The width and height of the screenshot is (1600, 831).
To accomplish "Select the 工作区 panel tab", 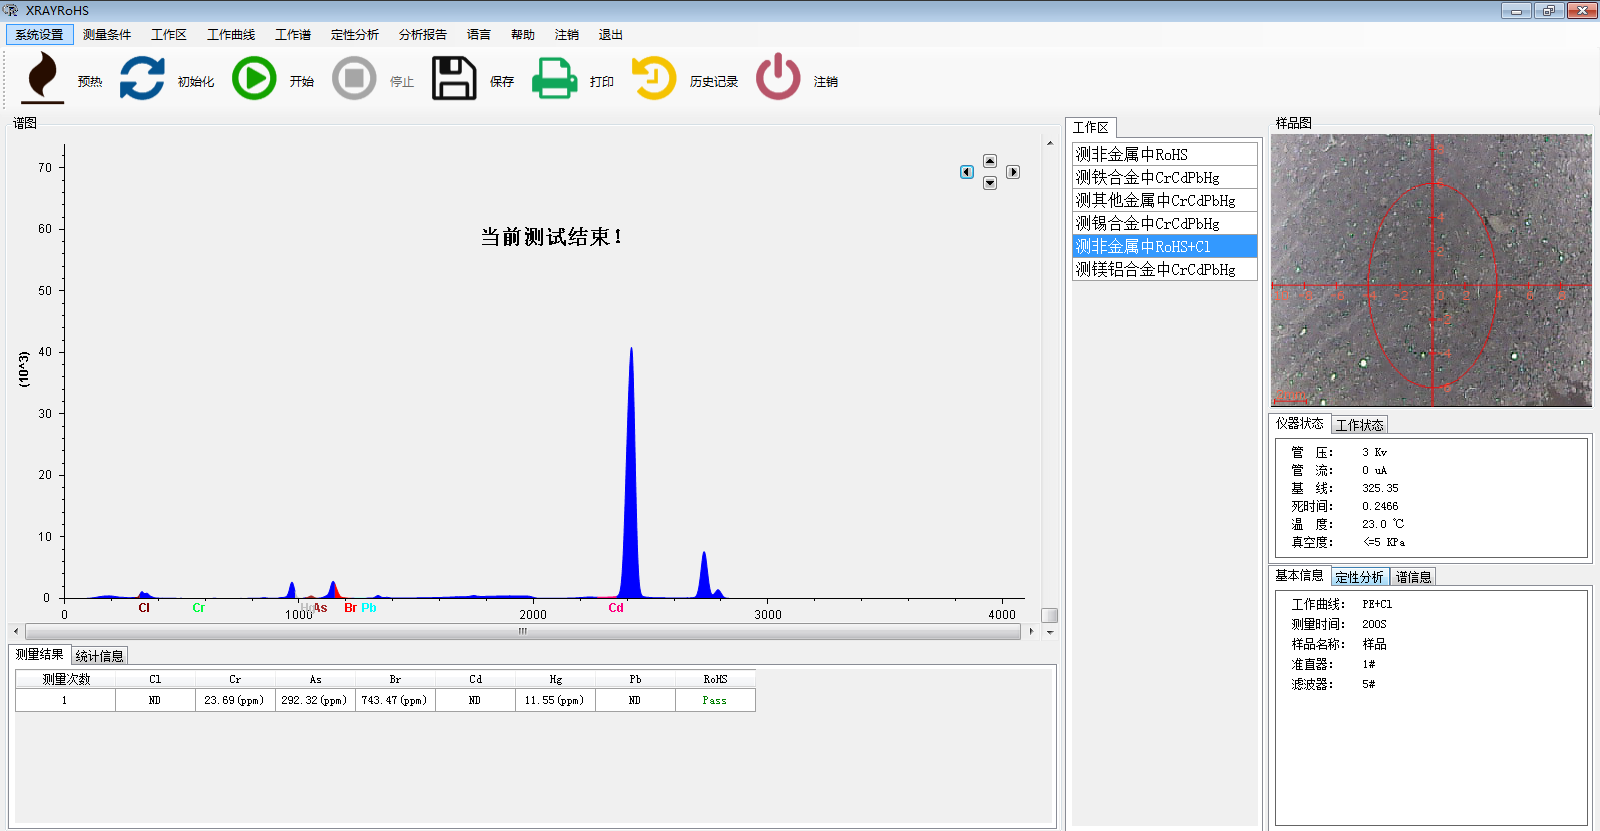I will pos(1091,127).
